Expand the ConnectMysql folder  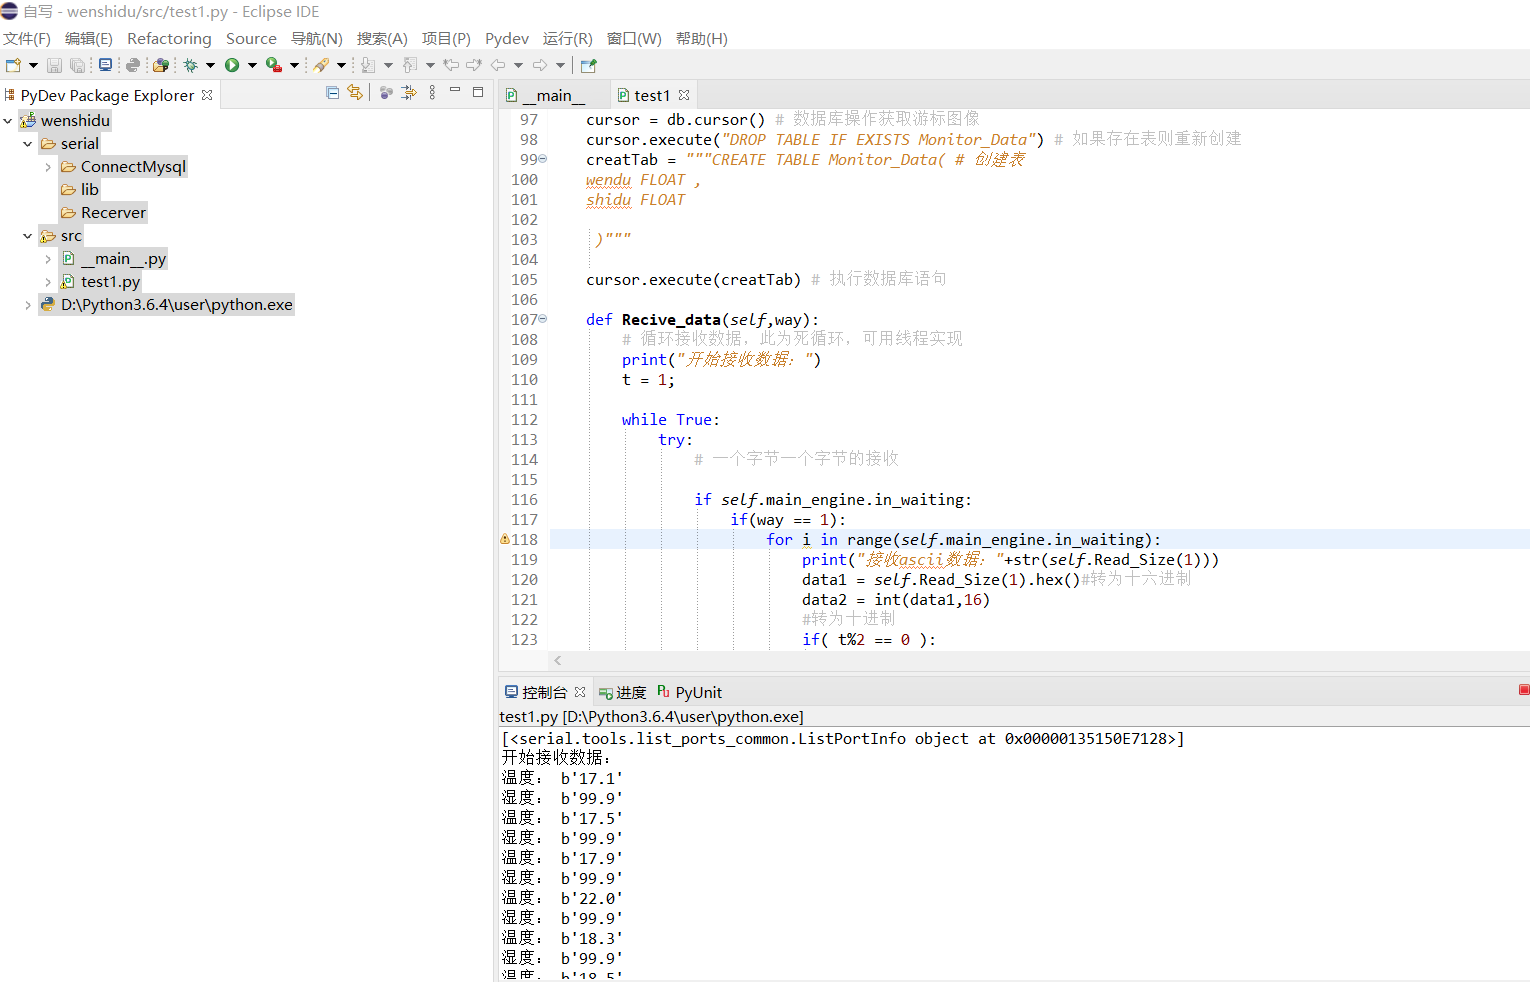coord(48,167)
